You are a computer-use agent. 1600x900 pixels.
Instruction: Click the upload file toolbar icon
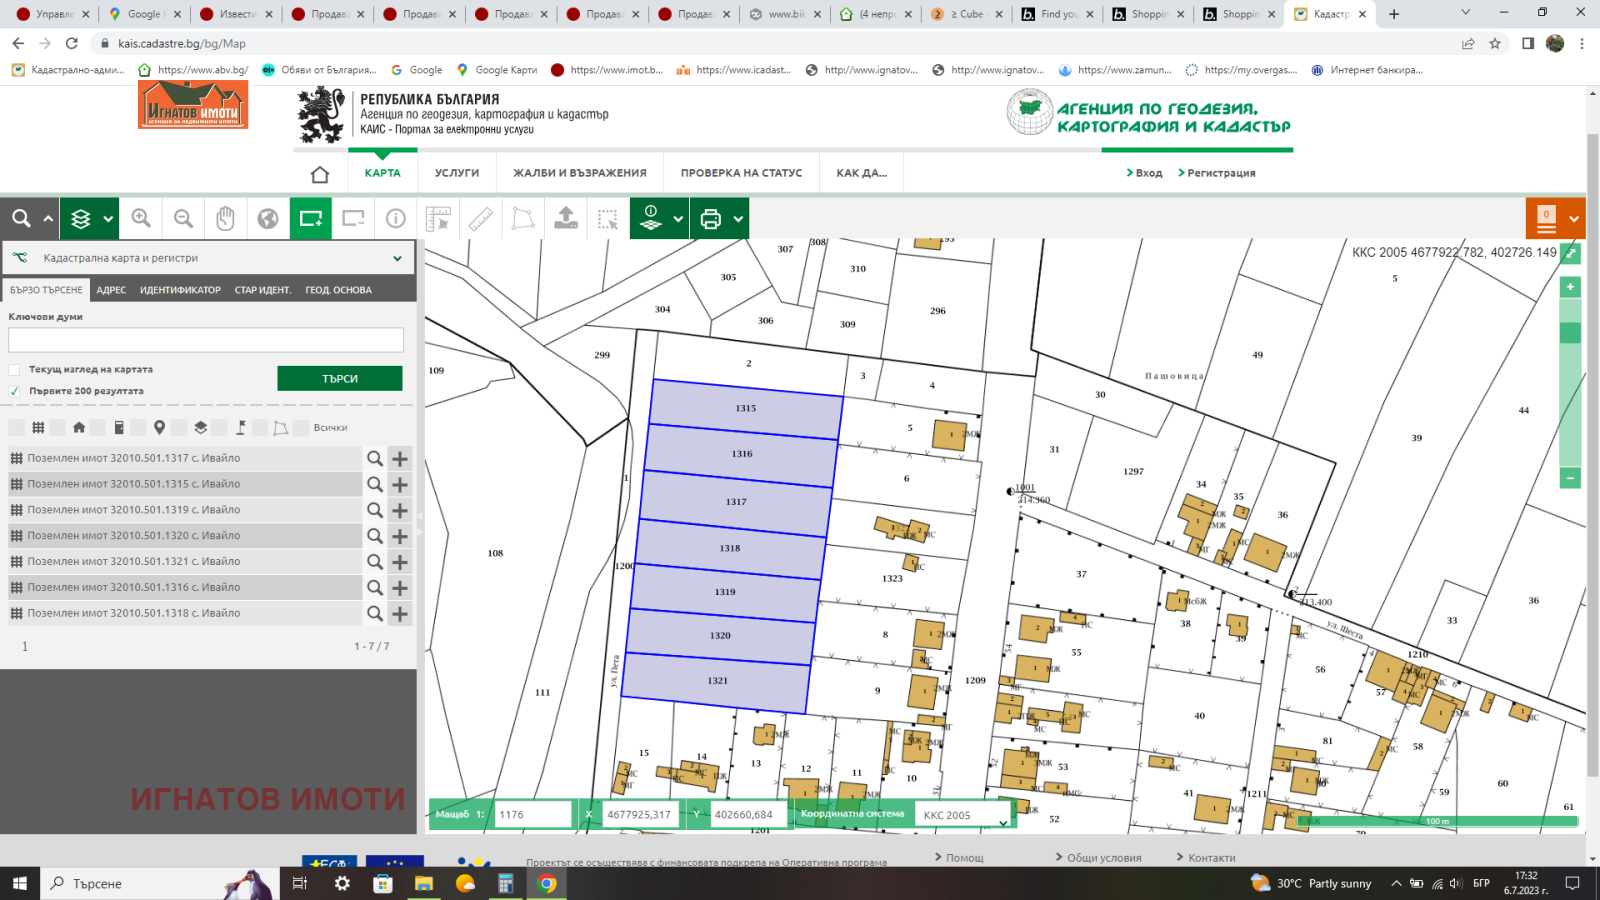[x=566, y=218]
